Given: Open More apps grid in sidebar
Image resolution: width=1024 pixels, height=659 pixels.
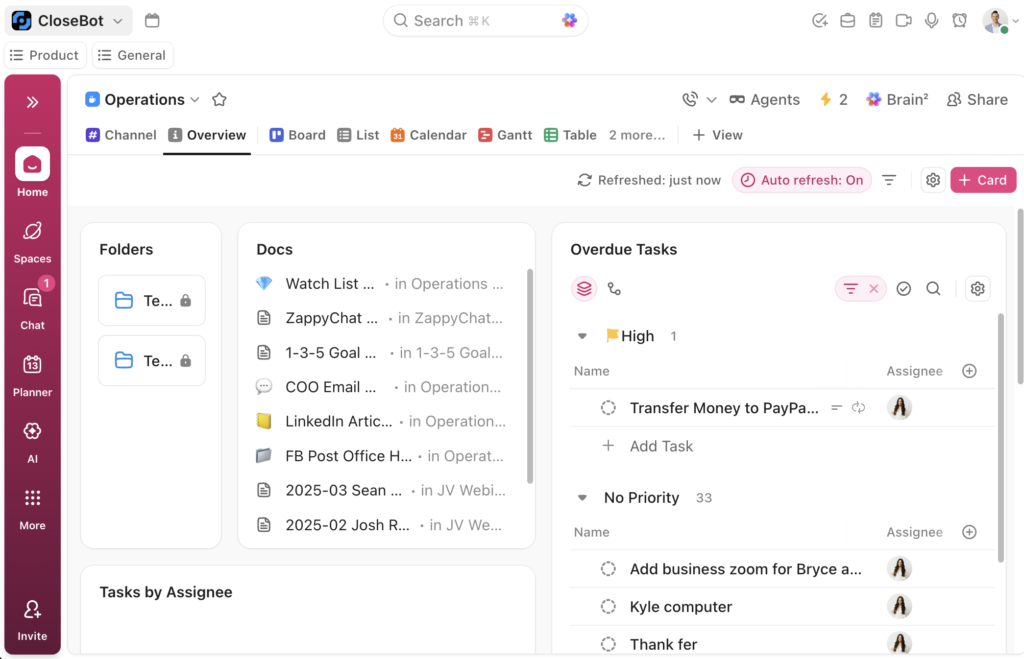Looking at the screenshot, I should click(32, 509).
